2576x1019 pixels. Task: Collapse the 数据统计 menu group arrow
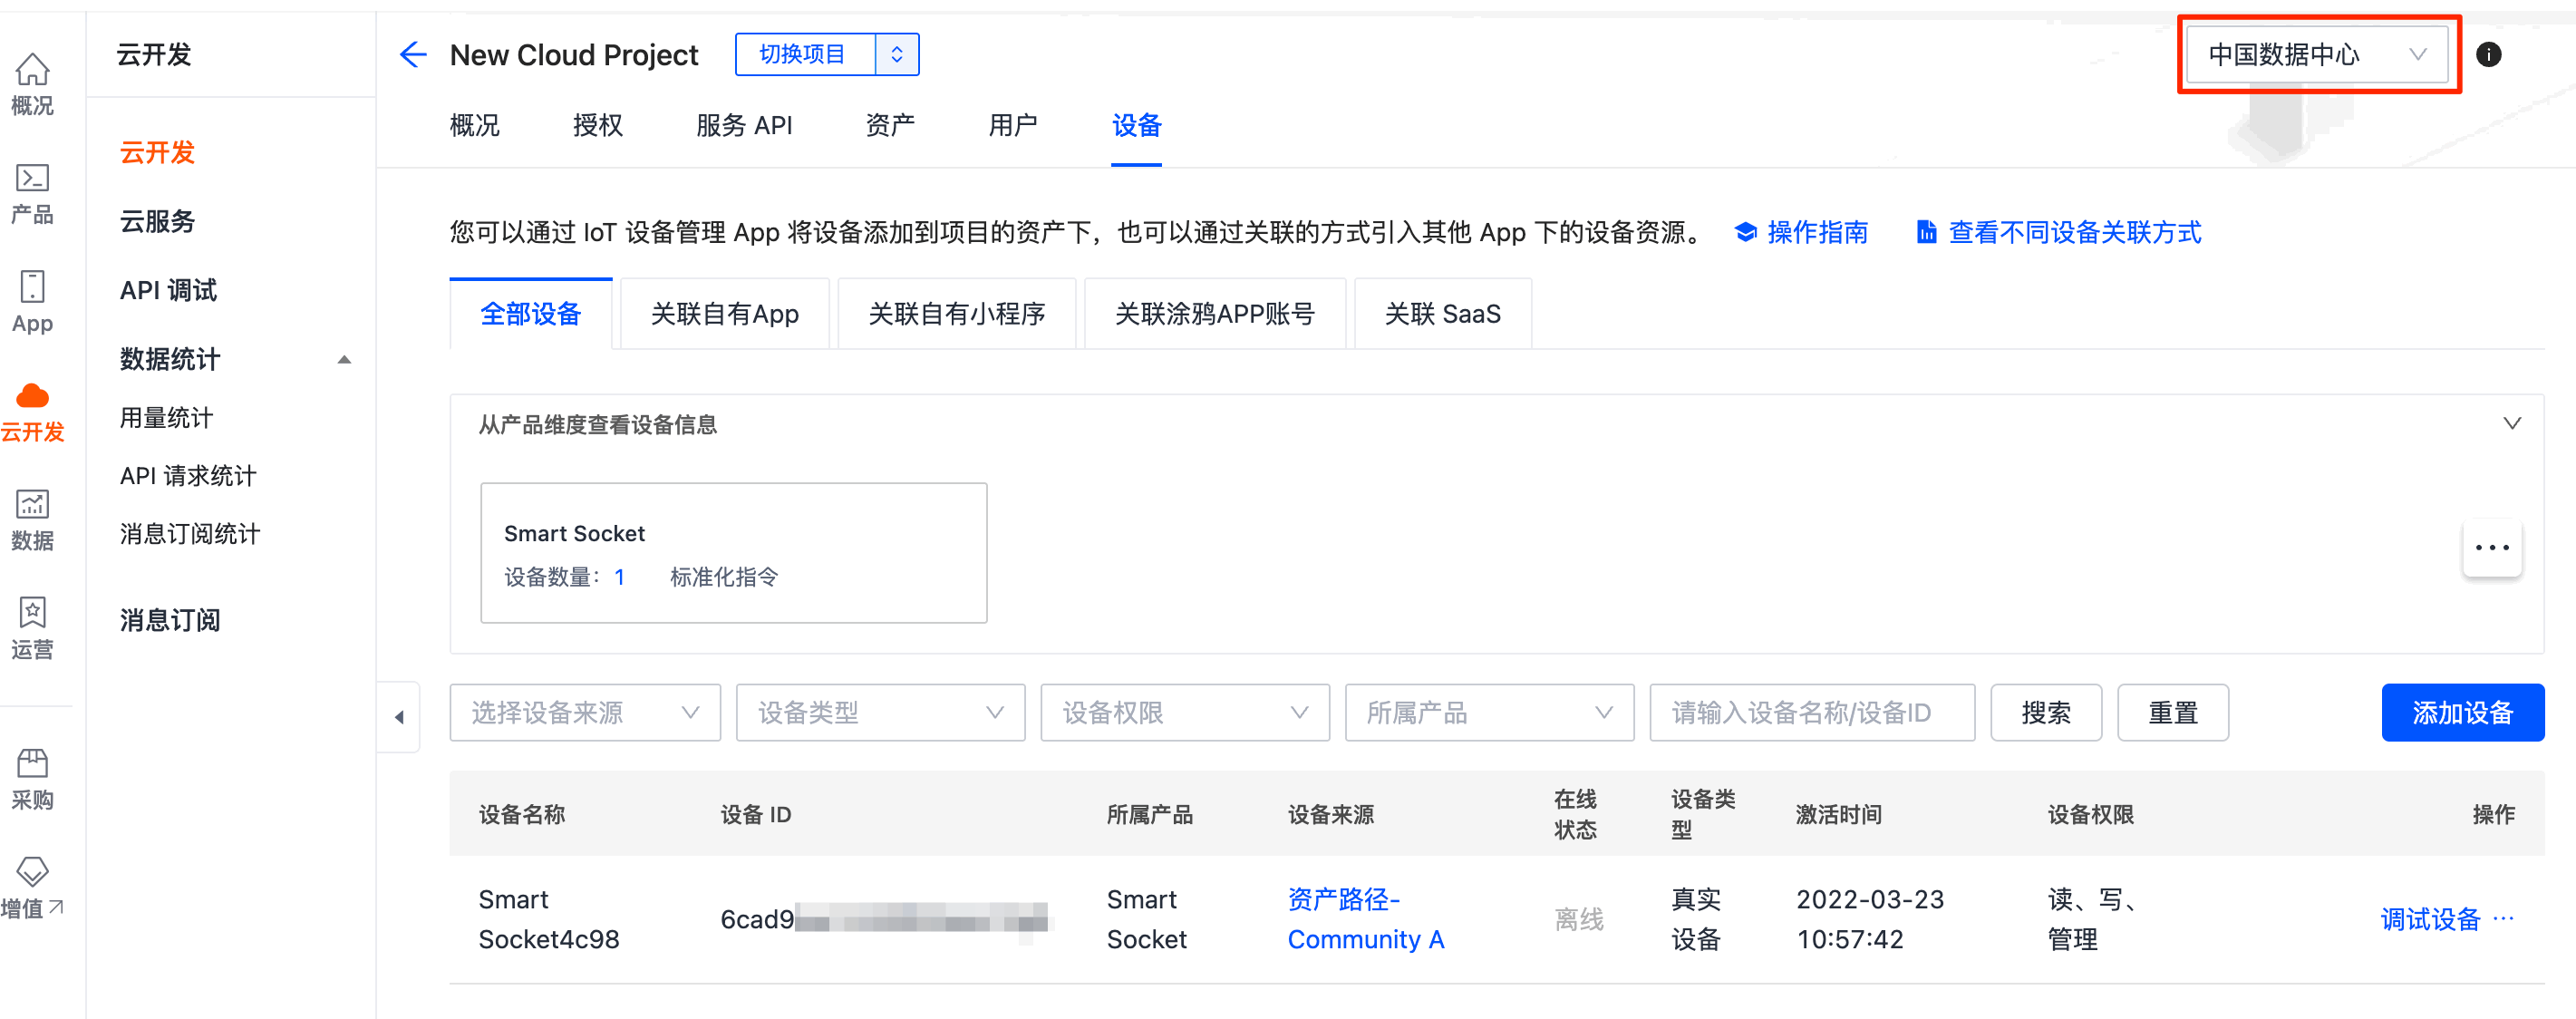[344, 359]
